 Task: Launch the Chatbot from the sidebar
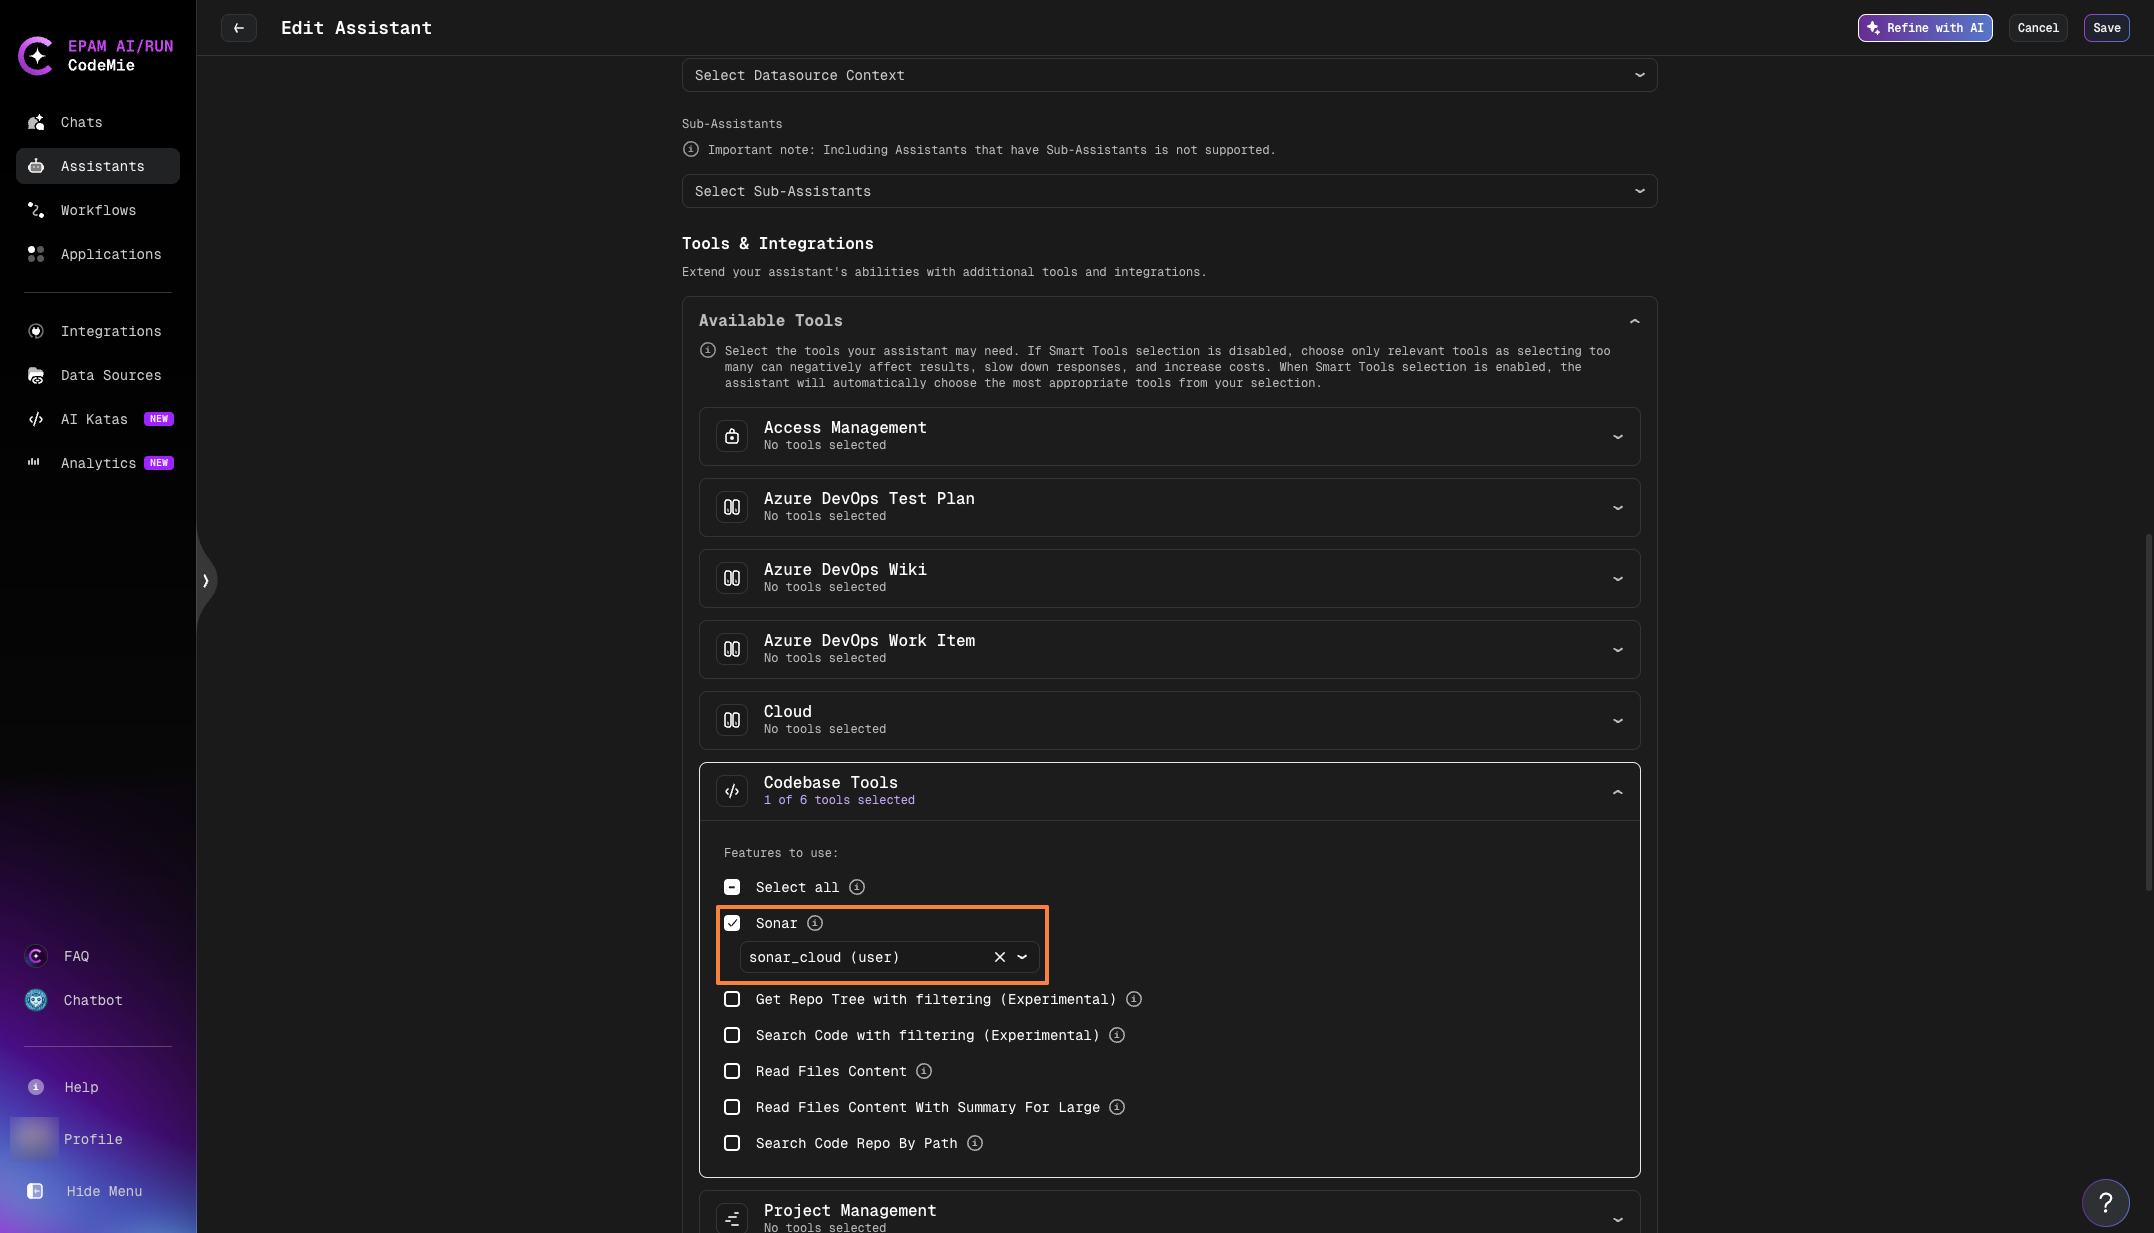pyautogui.click(x=92, y=1000)
